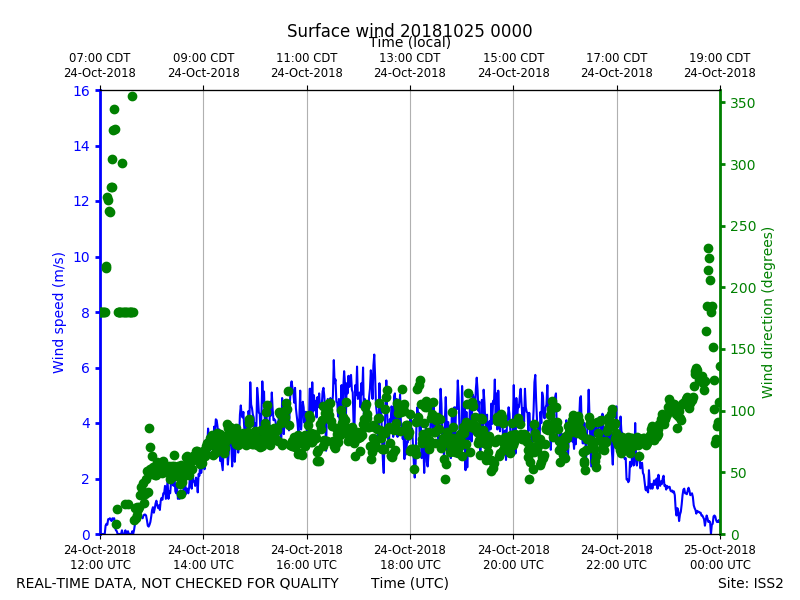
Task: Click the '12:00 UTC' bottom tick label
Action: (x=100, y=565)
